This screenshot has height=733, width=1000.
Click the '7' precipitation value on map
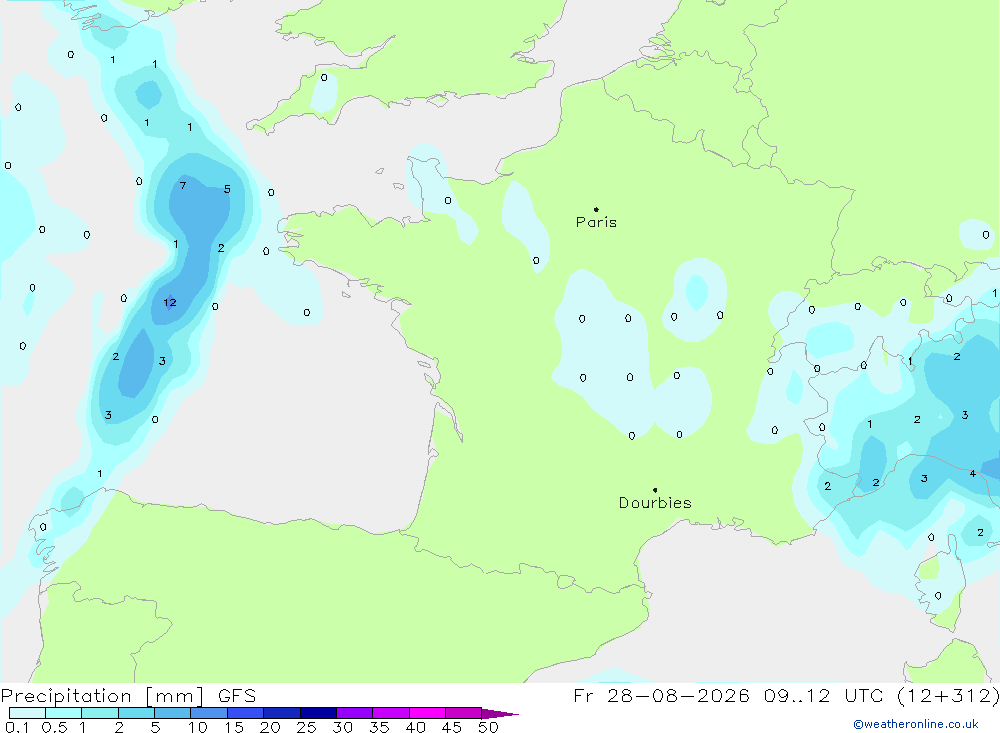[183, 186]
